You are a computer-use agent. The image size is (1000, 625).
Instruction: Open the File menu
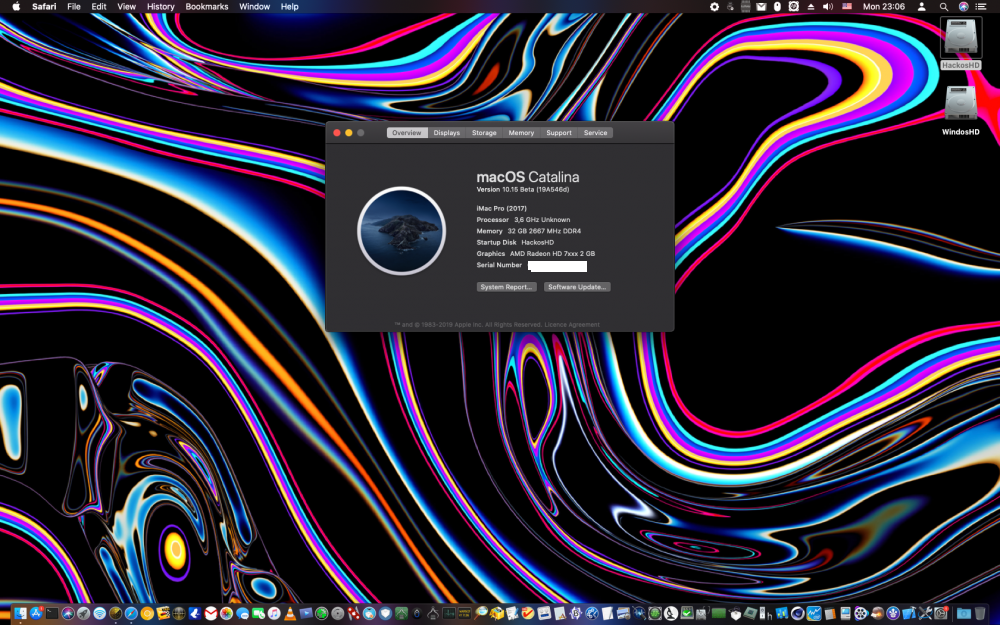(73, 6)
